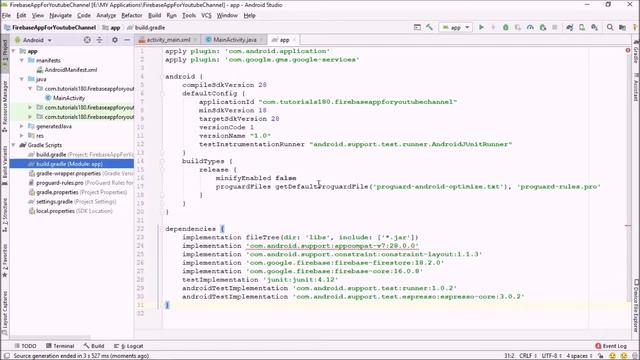Change UTF-8 file encoding in status bar
The image size is (640, 360).
tap(552, 356)
